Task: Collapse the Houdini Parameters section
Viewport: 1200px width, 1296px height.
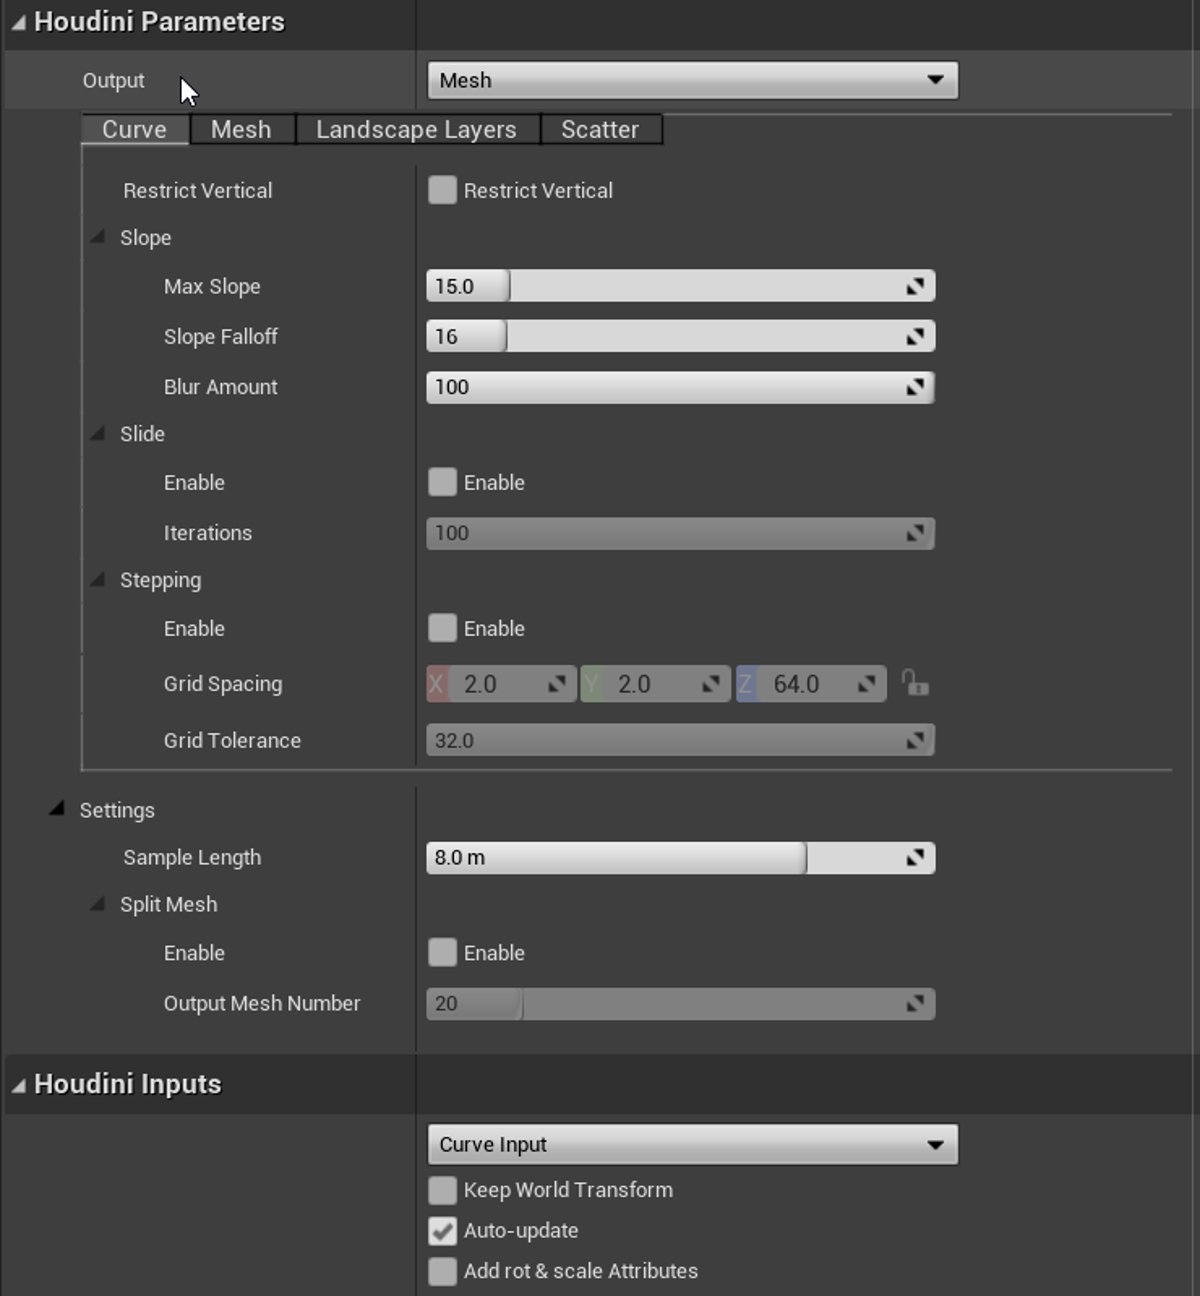Action: tap(18, 22)
